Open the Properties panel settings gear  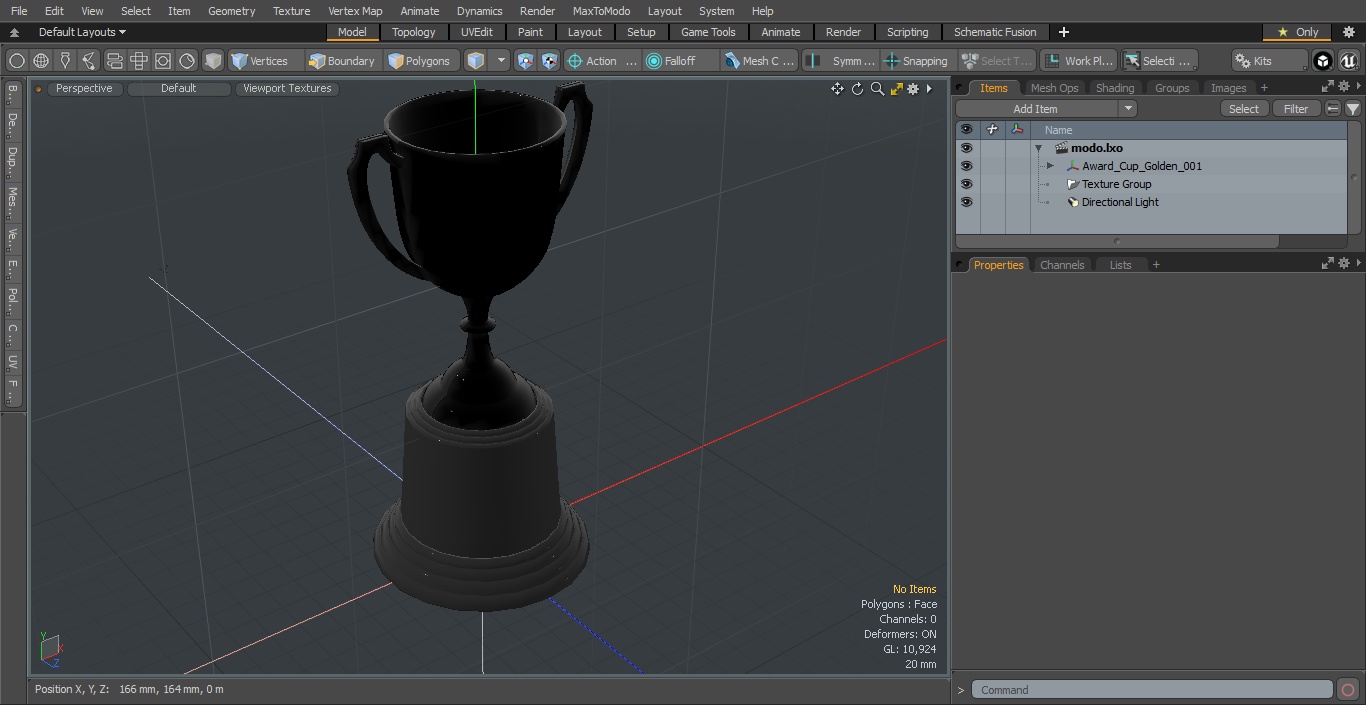point(1344,264)
